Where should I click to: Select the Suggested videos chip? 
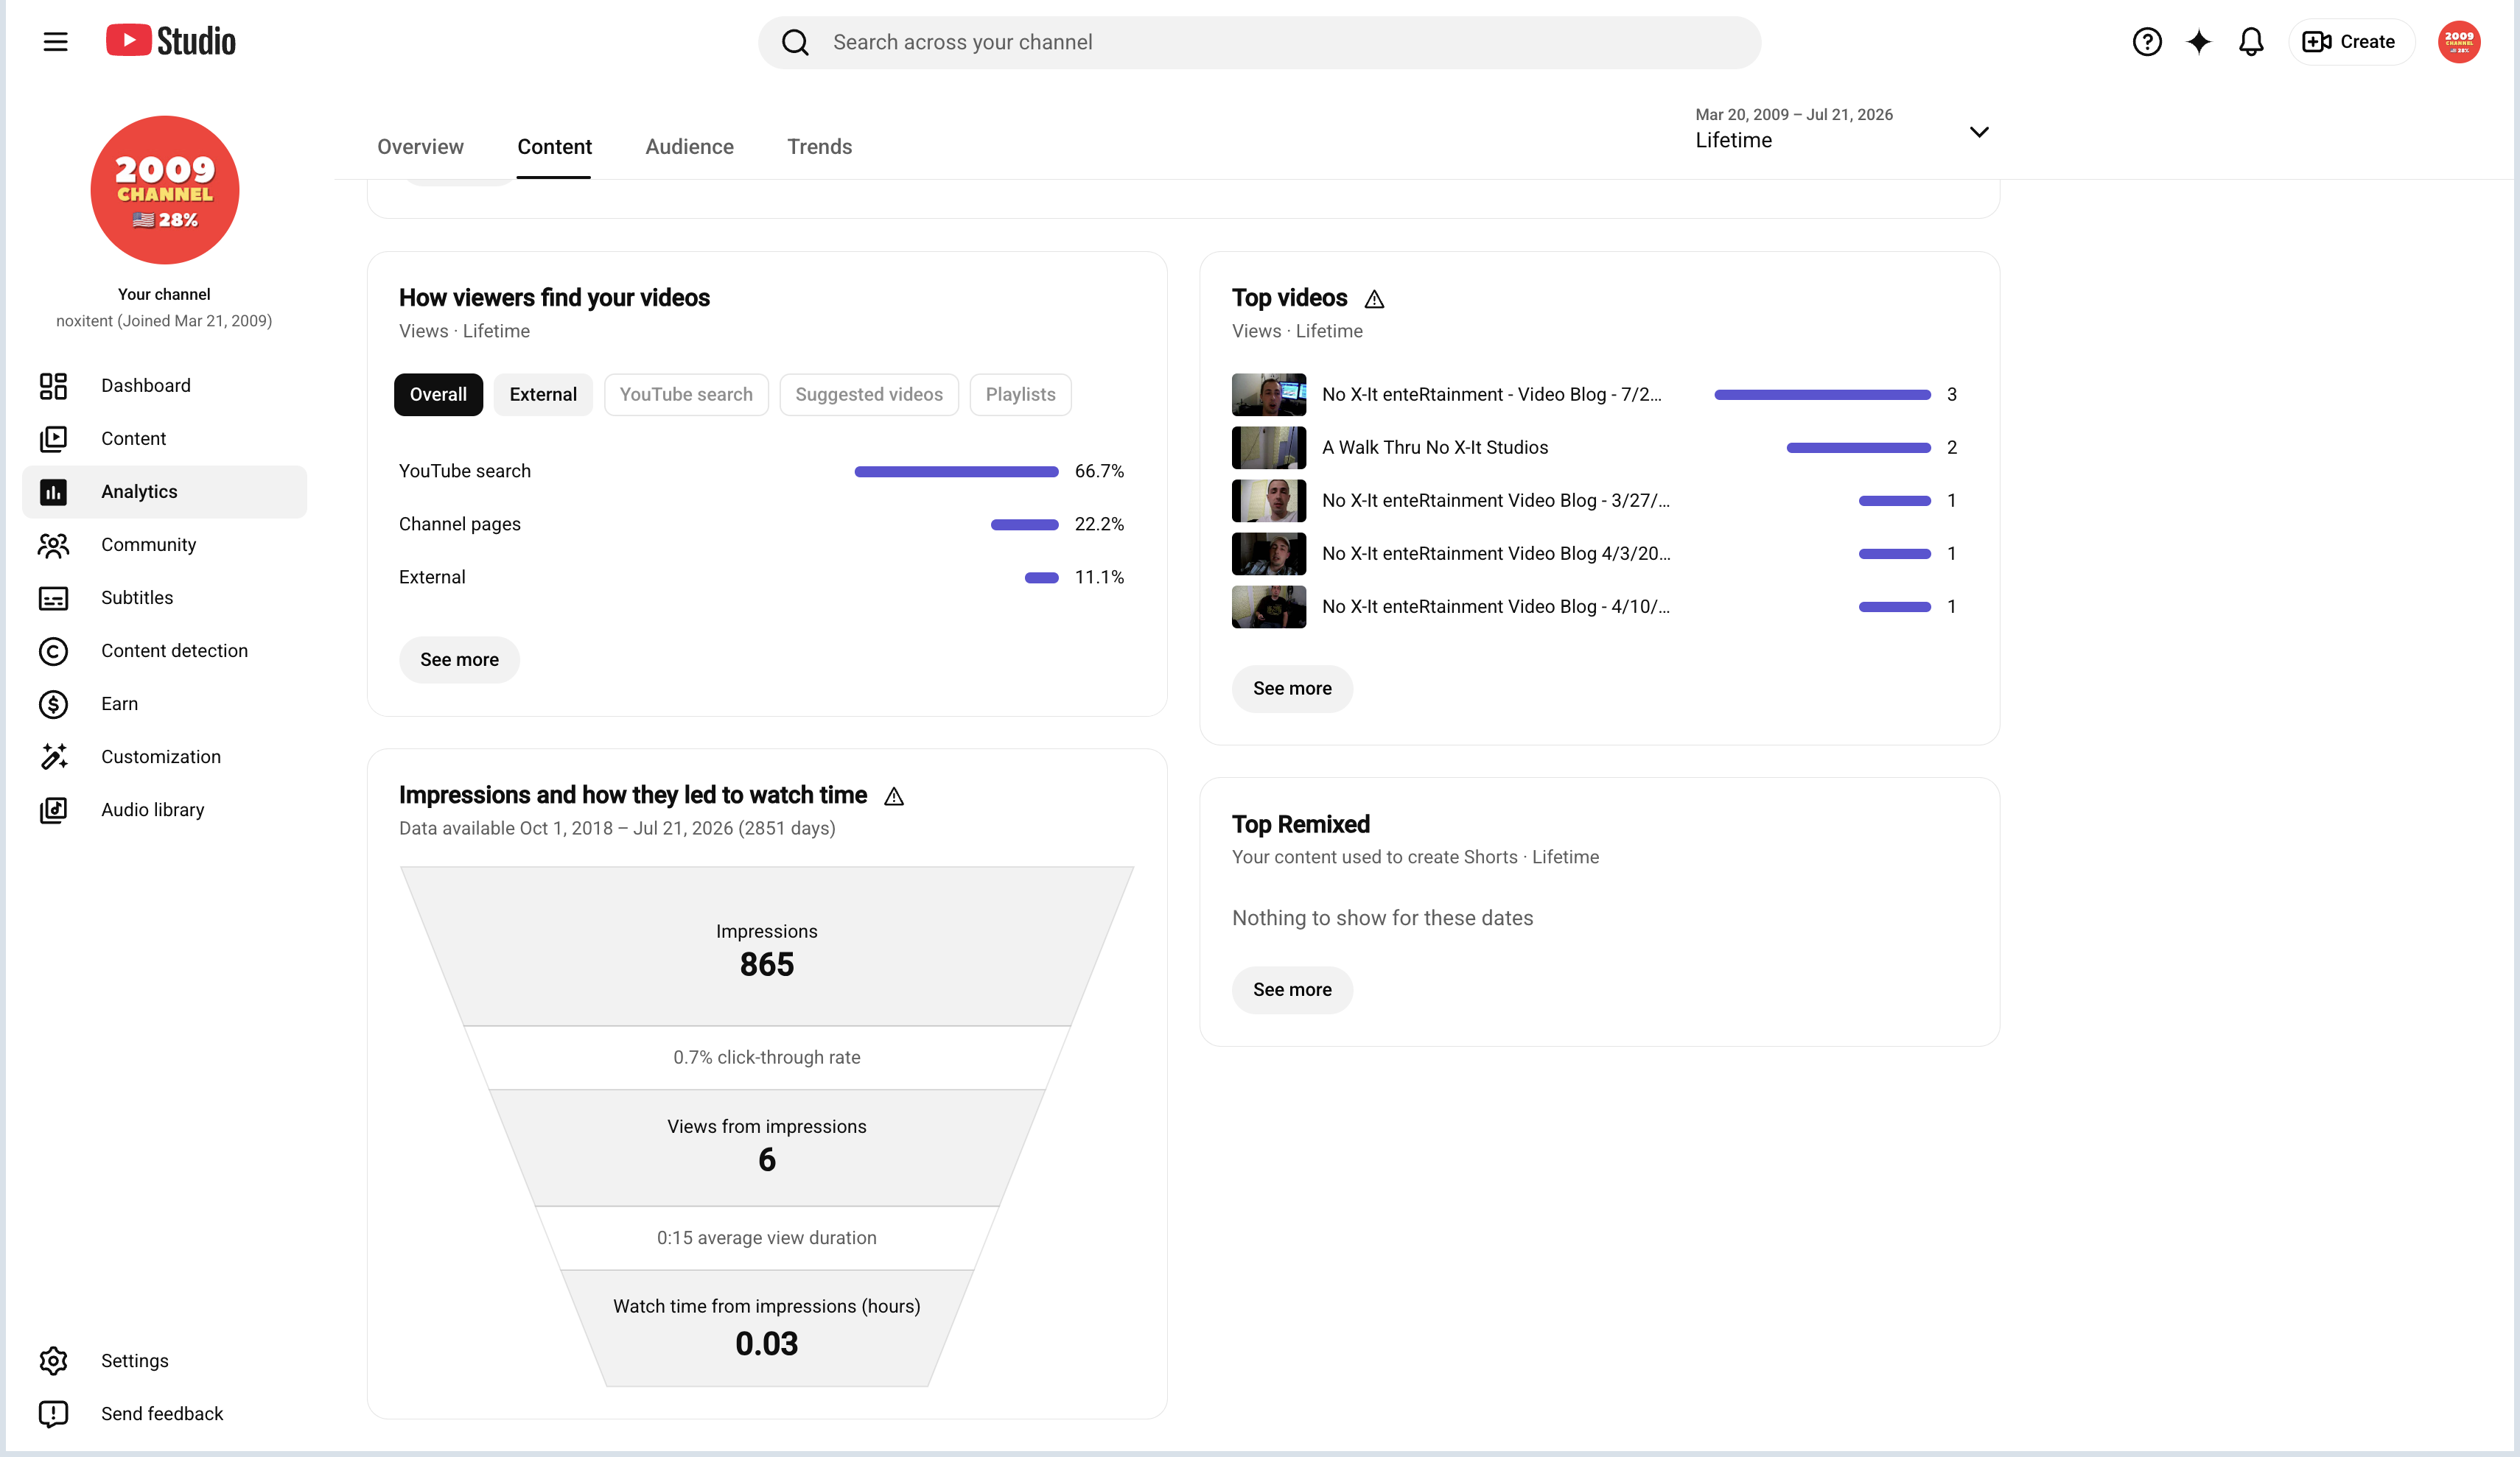click(x=869, y=395)
